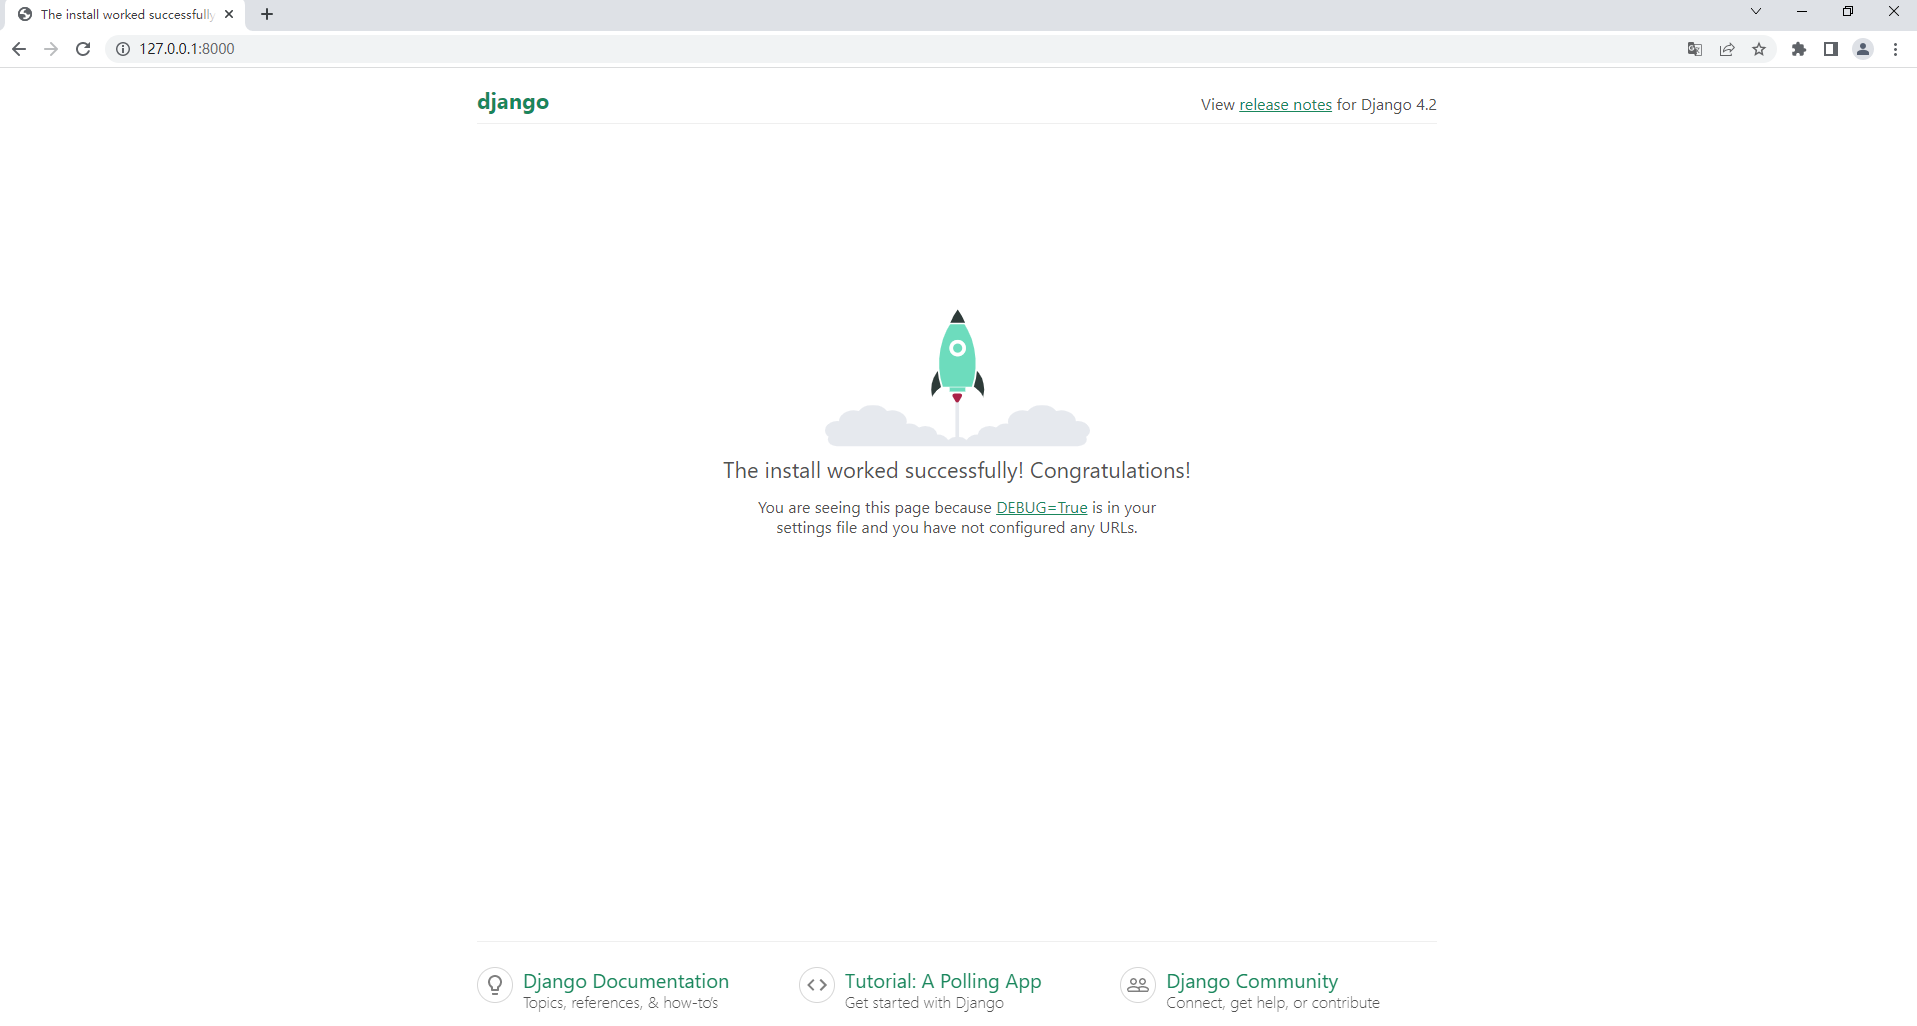Open Tutorial: A Polling App link
The width and height of the screenshot is (1917, 1026).
943,981
